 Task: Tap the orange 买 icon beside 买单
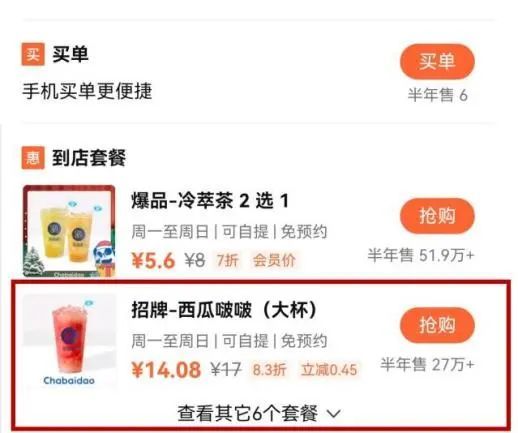[x=33, y=54]
